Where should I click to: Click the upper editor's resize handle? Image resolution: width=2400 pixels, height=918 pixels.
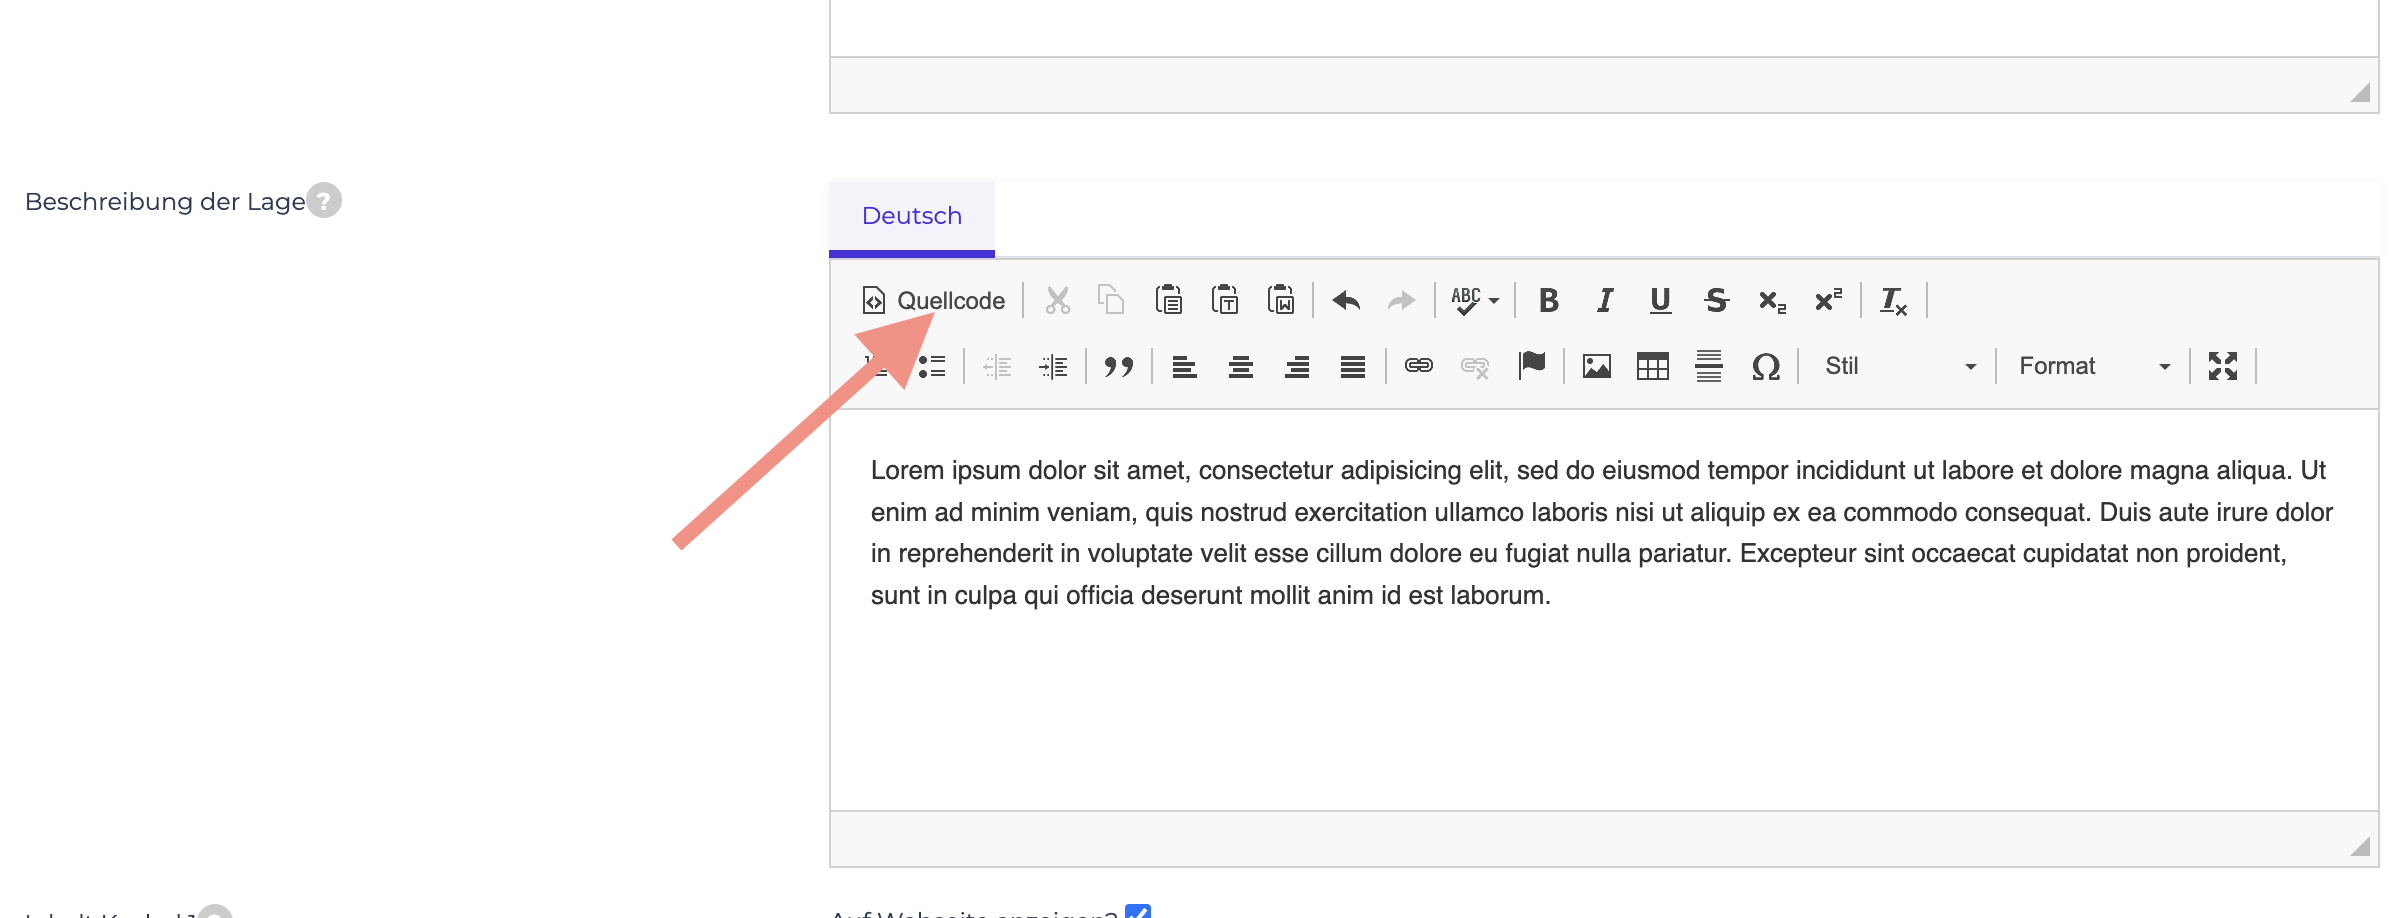(x=2360, y=92)
